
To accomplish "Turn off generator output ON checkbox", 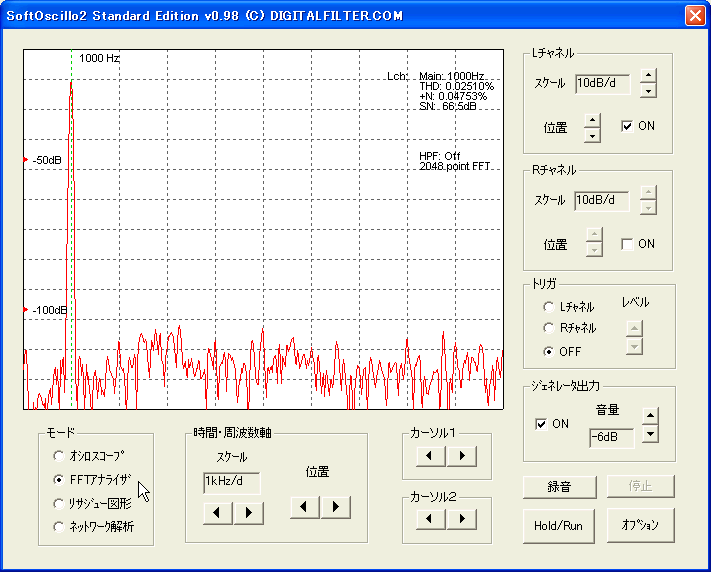I will [x=541, y=424].
